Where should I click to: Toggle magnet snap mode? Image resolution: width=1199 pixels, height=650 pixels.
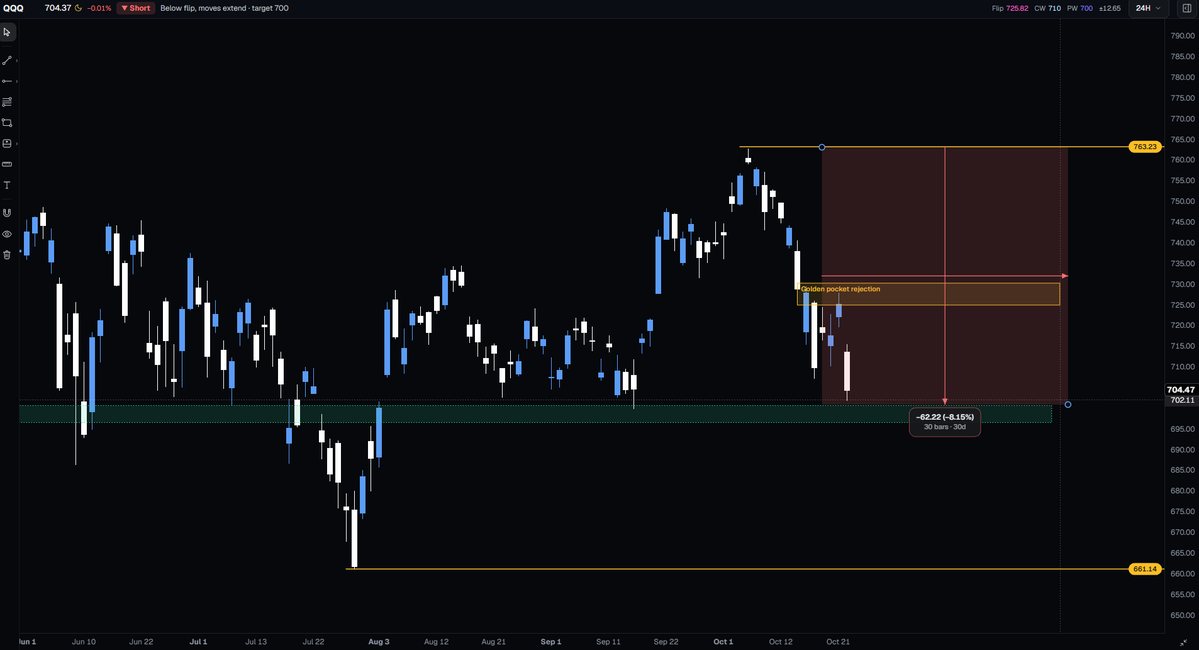(7, 213)
